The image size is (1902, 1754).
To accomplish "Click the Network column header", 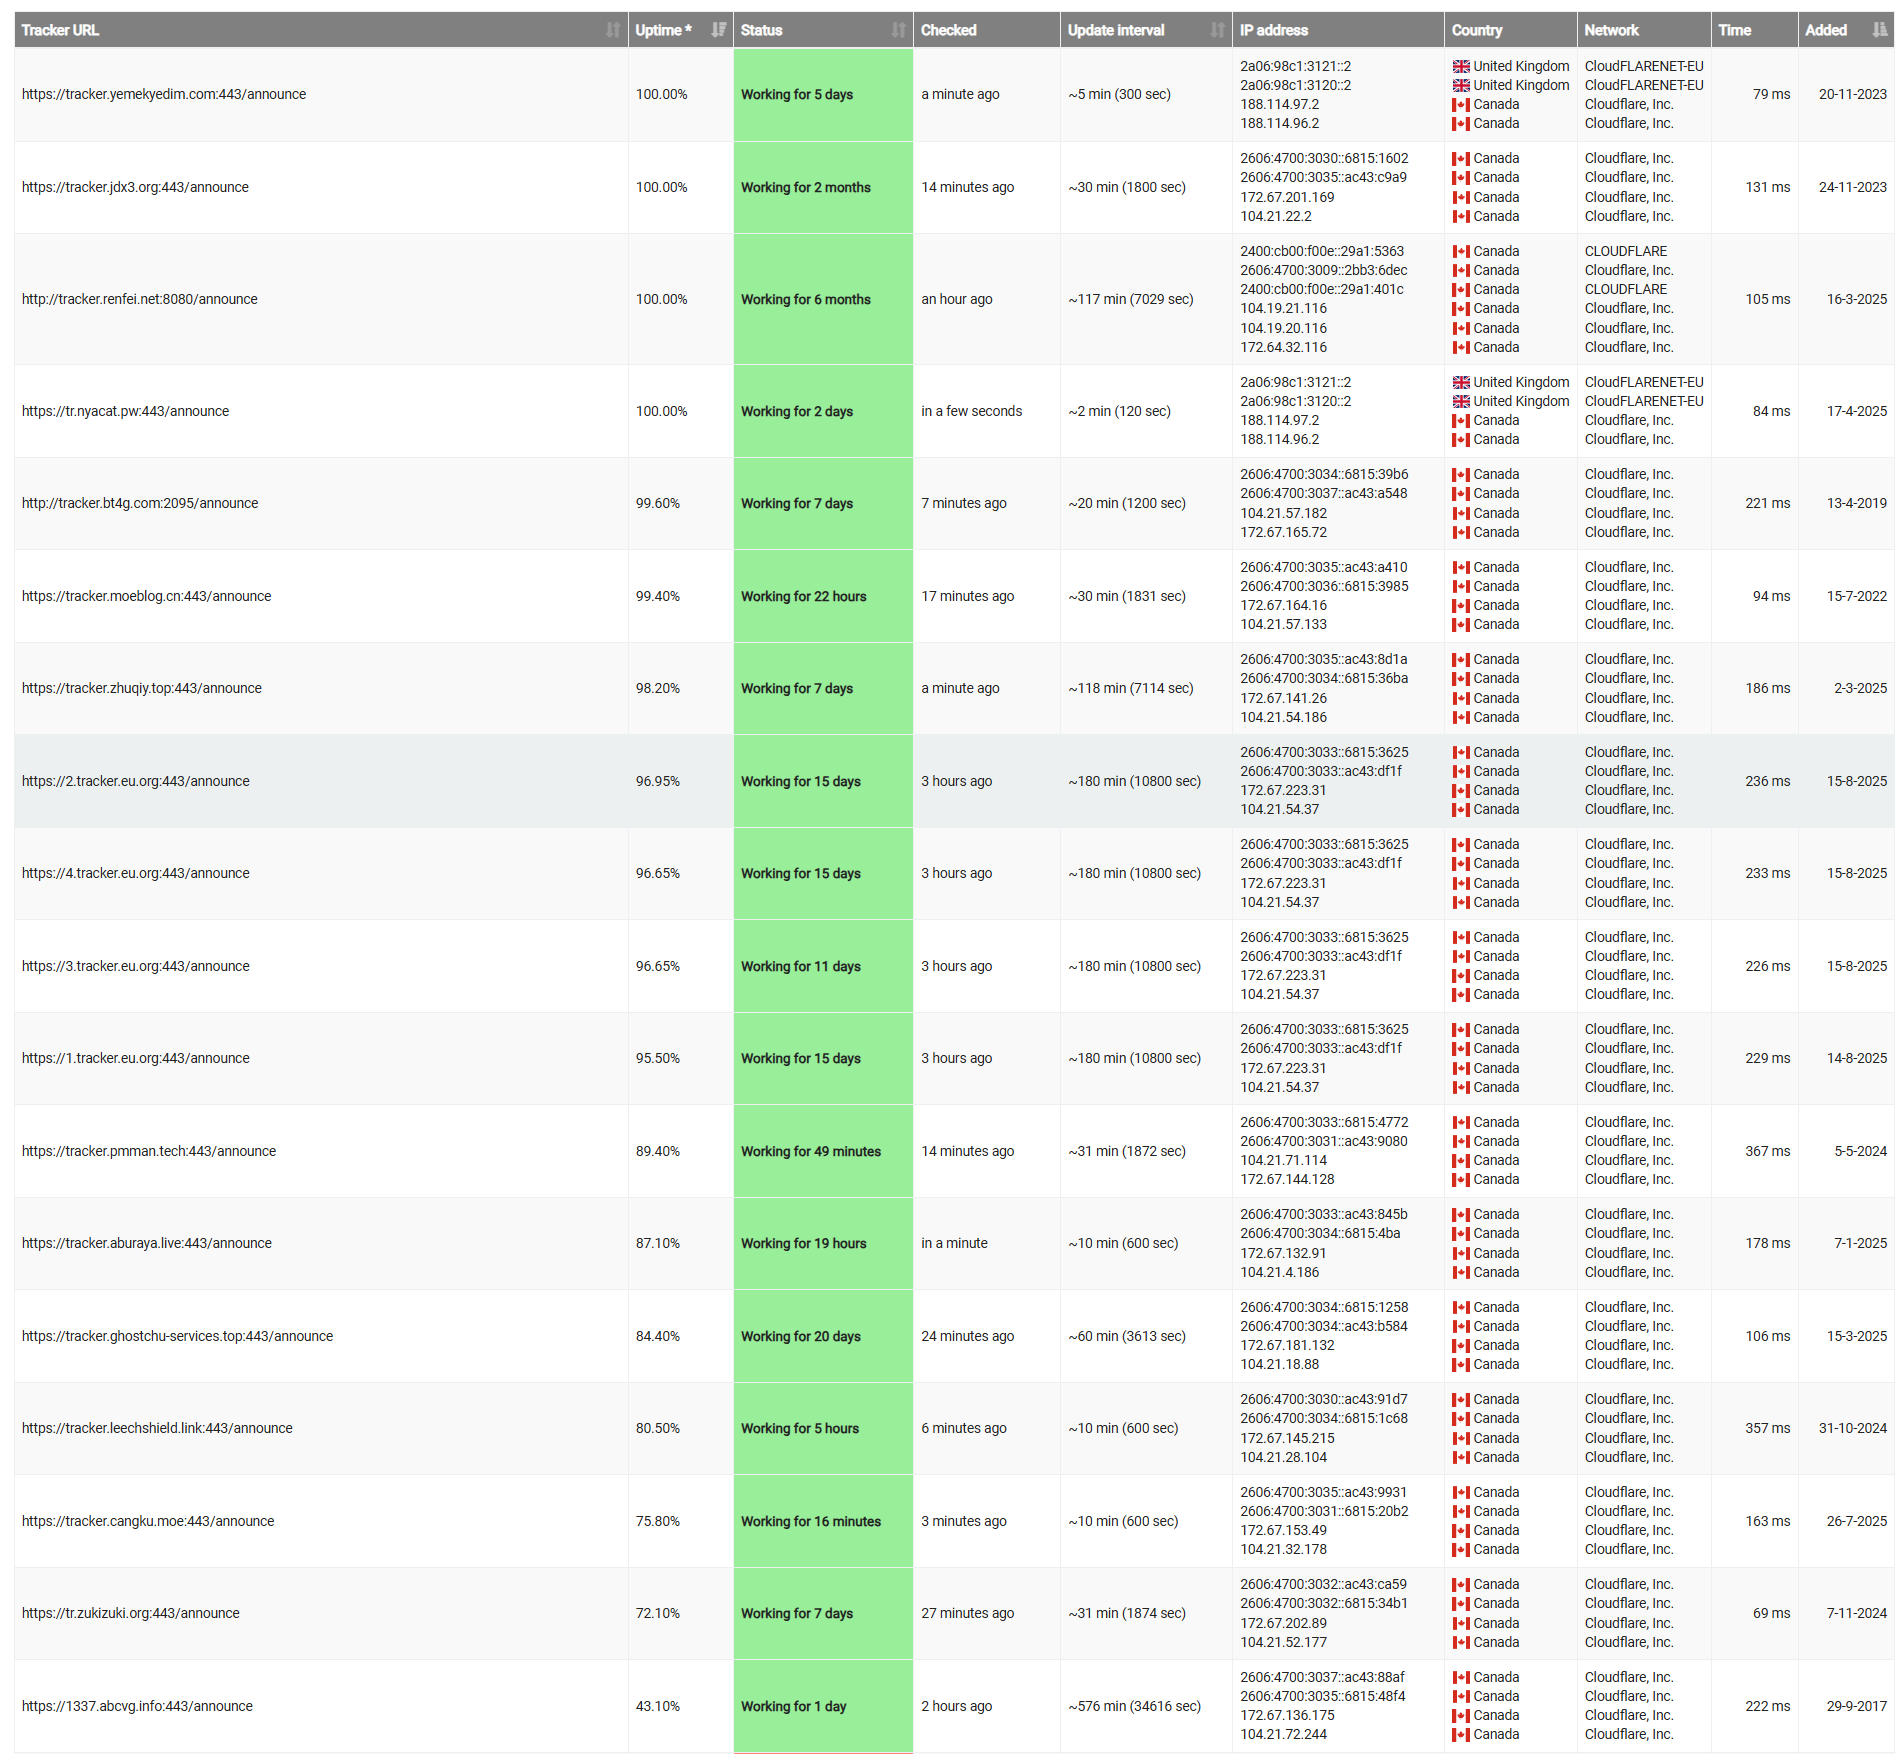I will pyautogui.click(x=1611, y=30).
